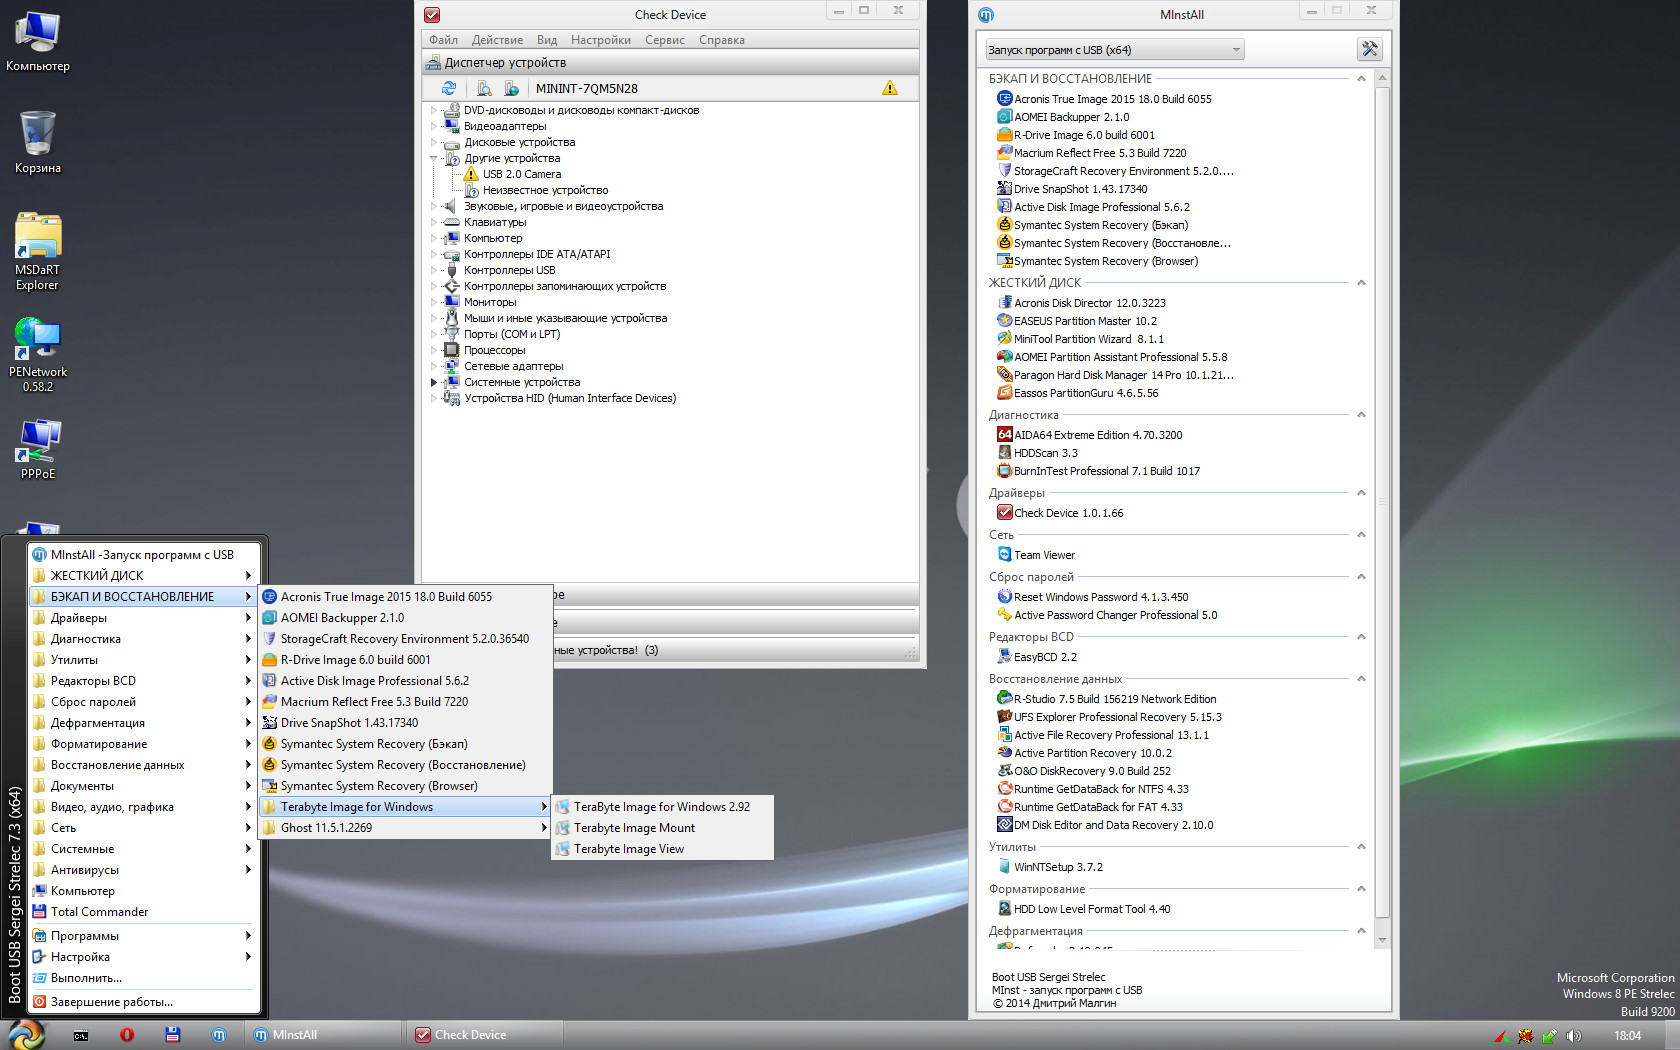The width and height of the screenshot is (1680, 1050).
Task: Click the USB safe removal tray icon
Action: tap(1547, 1037)
